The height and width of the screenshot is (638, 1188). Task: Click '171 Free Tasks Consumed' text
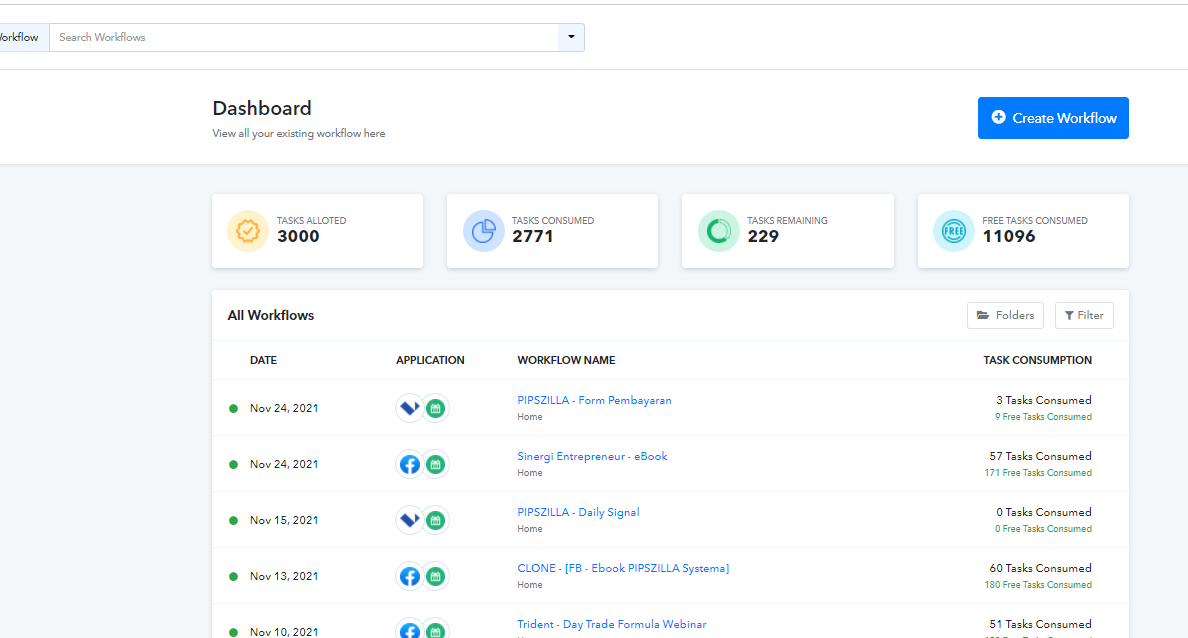coord(1038,473)
